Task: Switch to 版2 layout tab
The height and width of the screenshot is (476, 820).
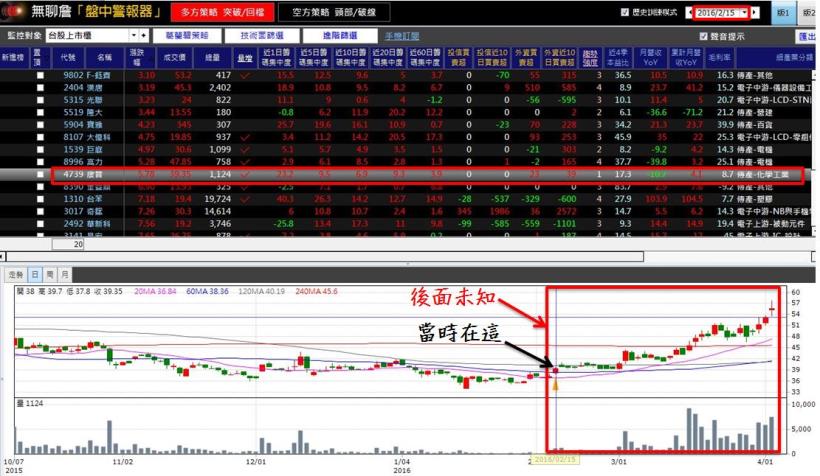Action: pyautogui.click(x=808, y=13)
